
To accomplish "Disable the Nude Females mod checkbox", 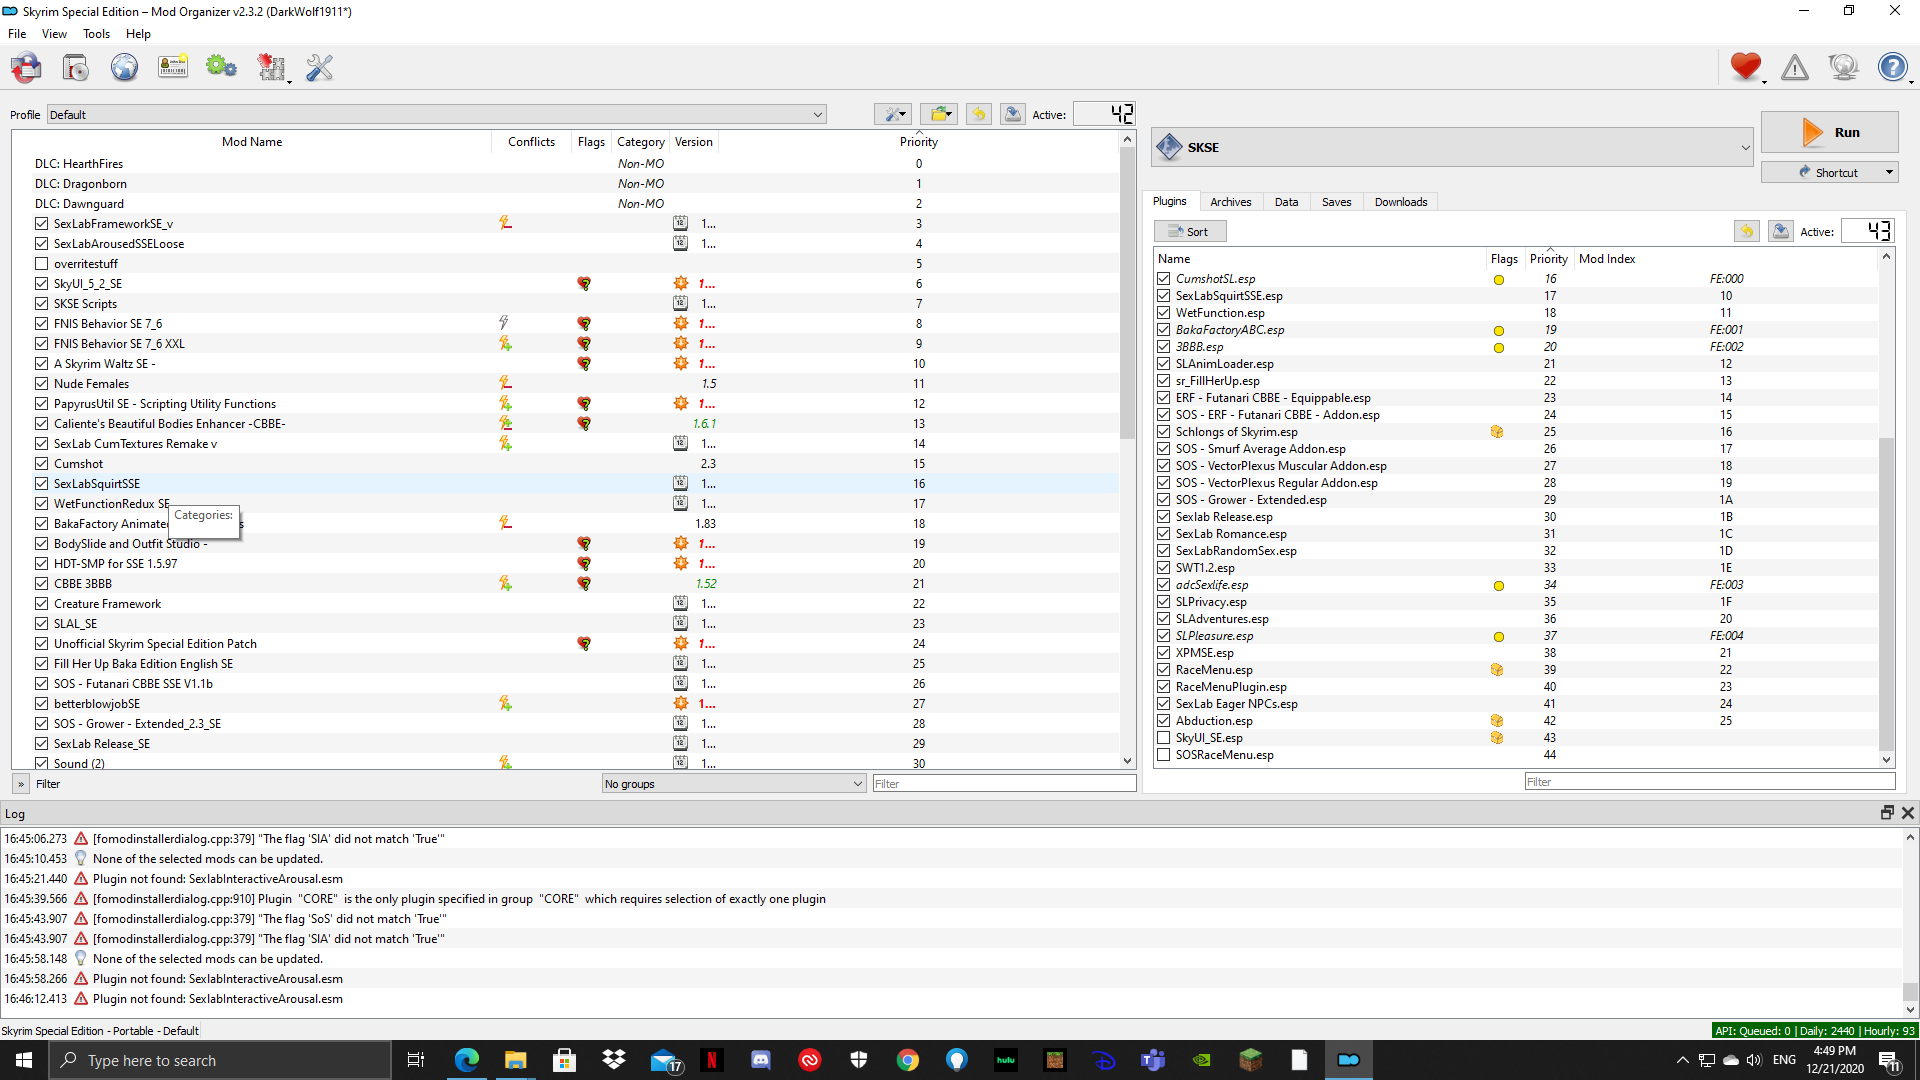I will tap(41, 384).
